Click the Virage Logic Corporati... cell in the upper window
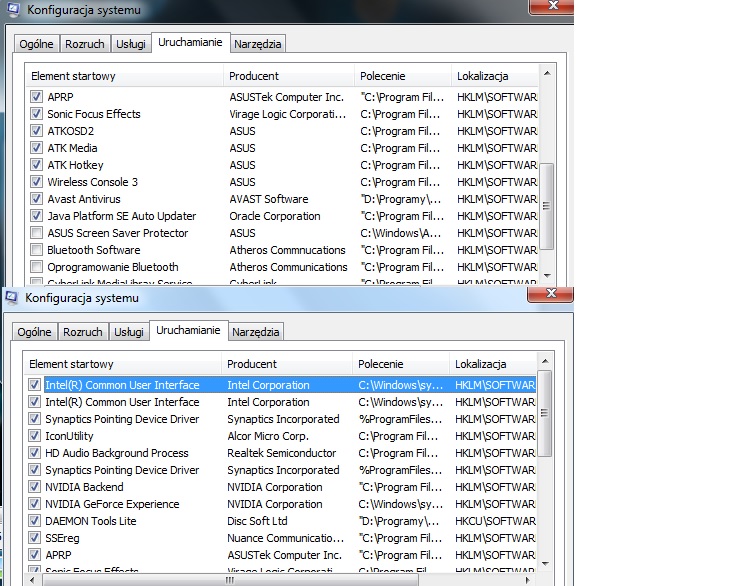Image resolution: width=756 pixels, height=586 pixels. click(287, 114)
